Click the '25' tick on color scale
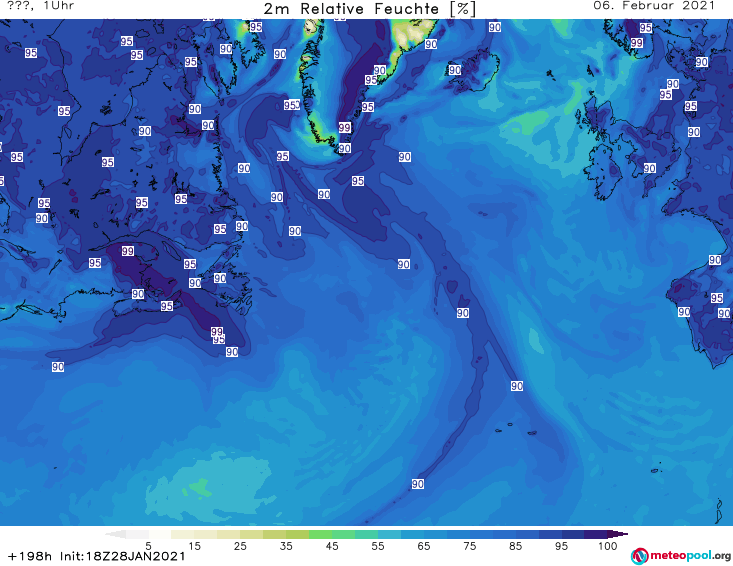 (240, 545)
